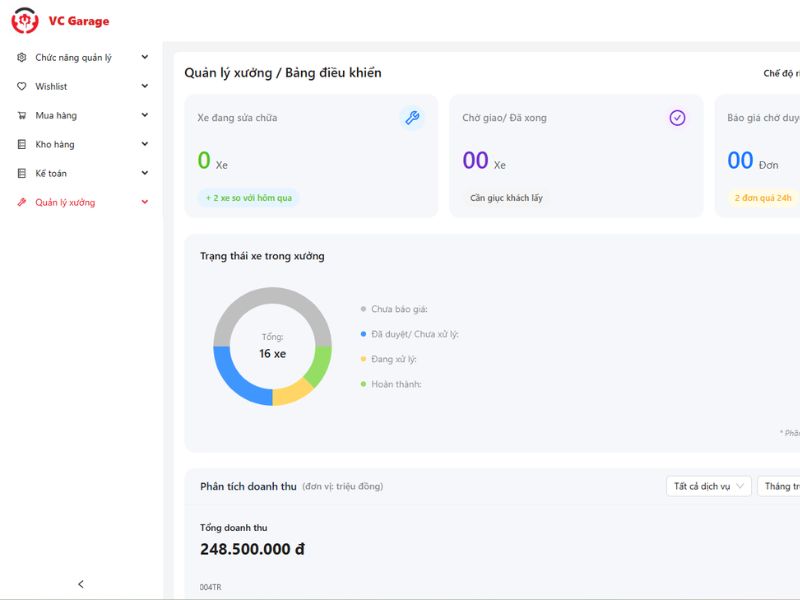Click '+ 2 xe so với hôm qua' badge
Screen dimensions: 800x600
(249, 198)
